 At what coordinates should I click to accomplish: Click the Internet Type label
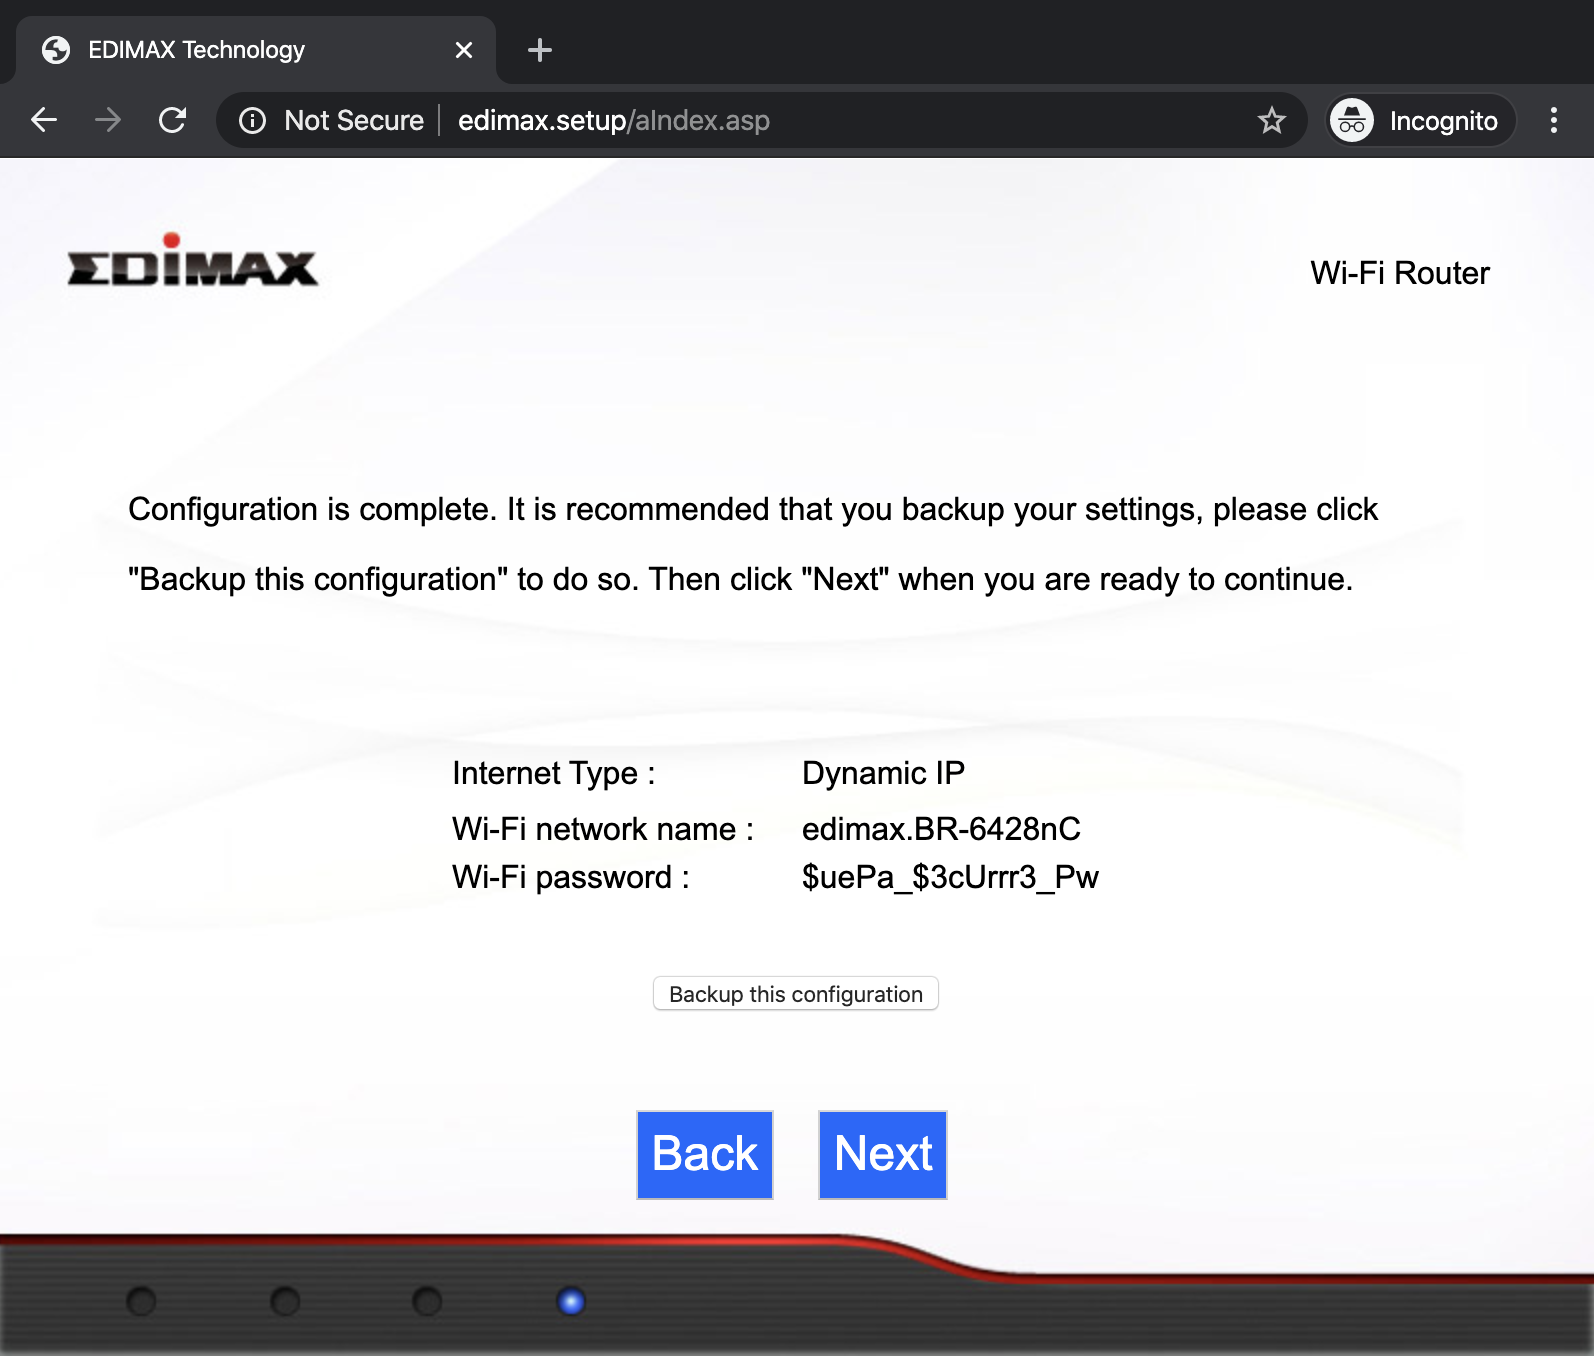point(554,773)
